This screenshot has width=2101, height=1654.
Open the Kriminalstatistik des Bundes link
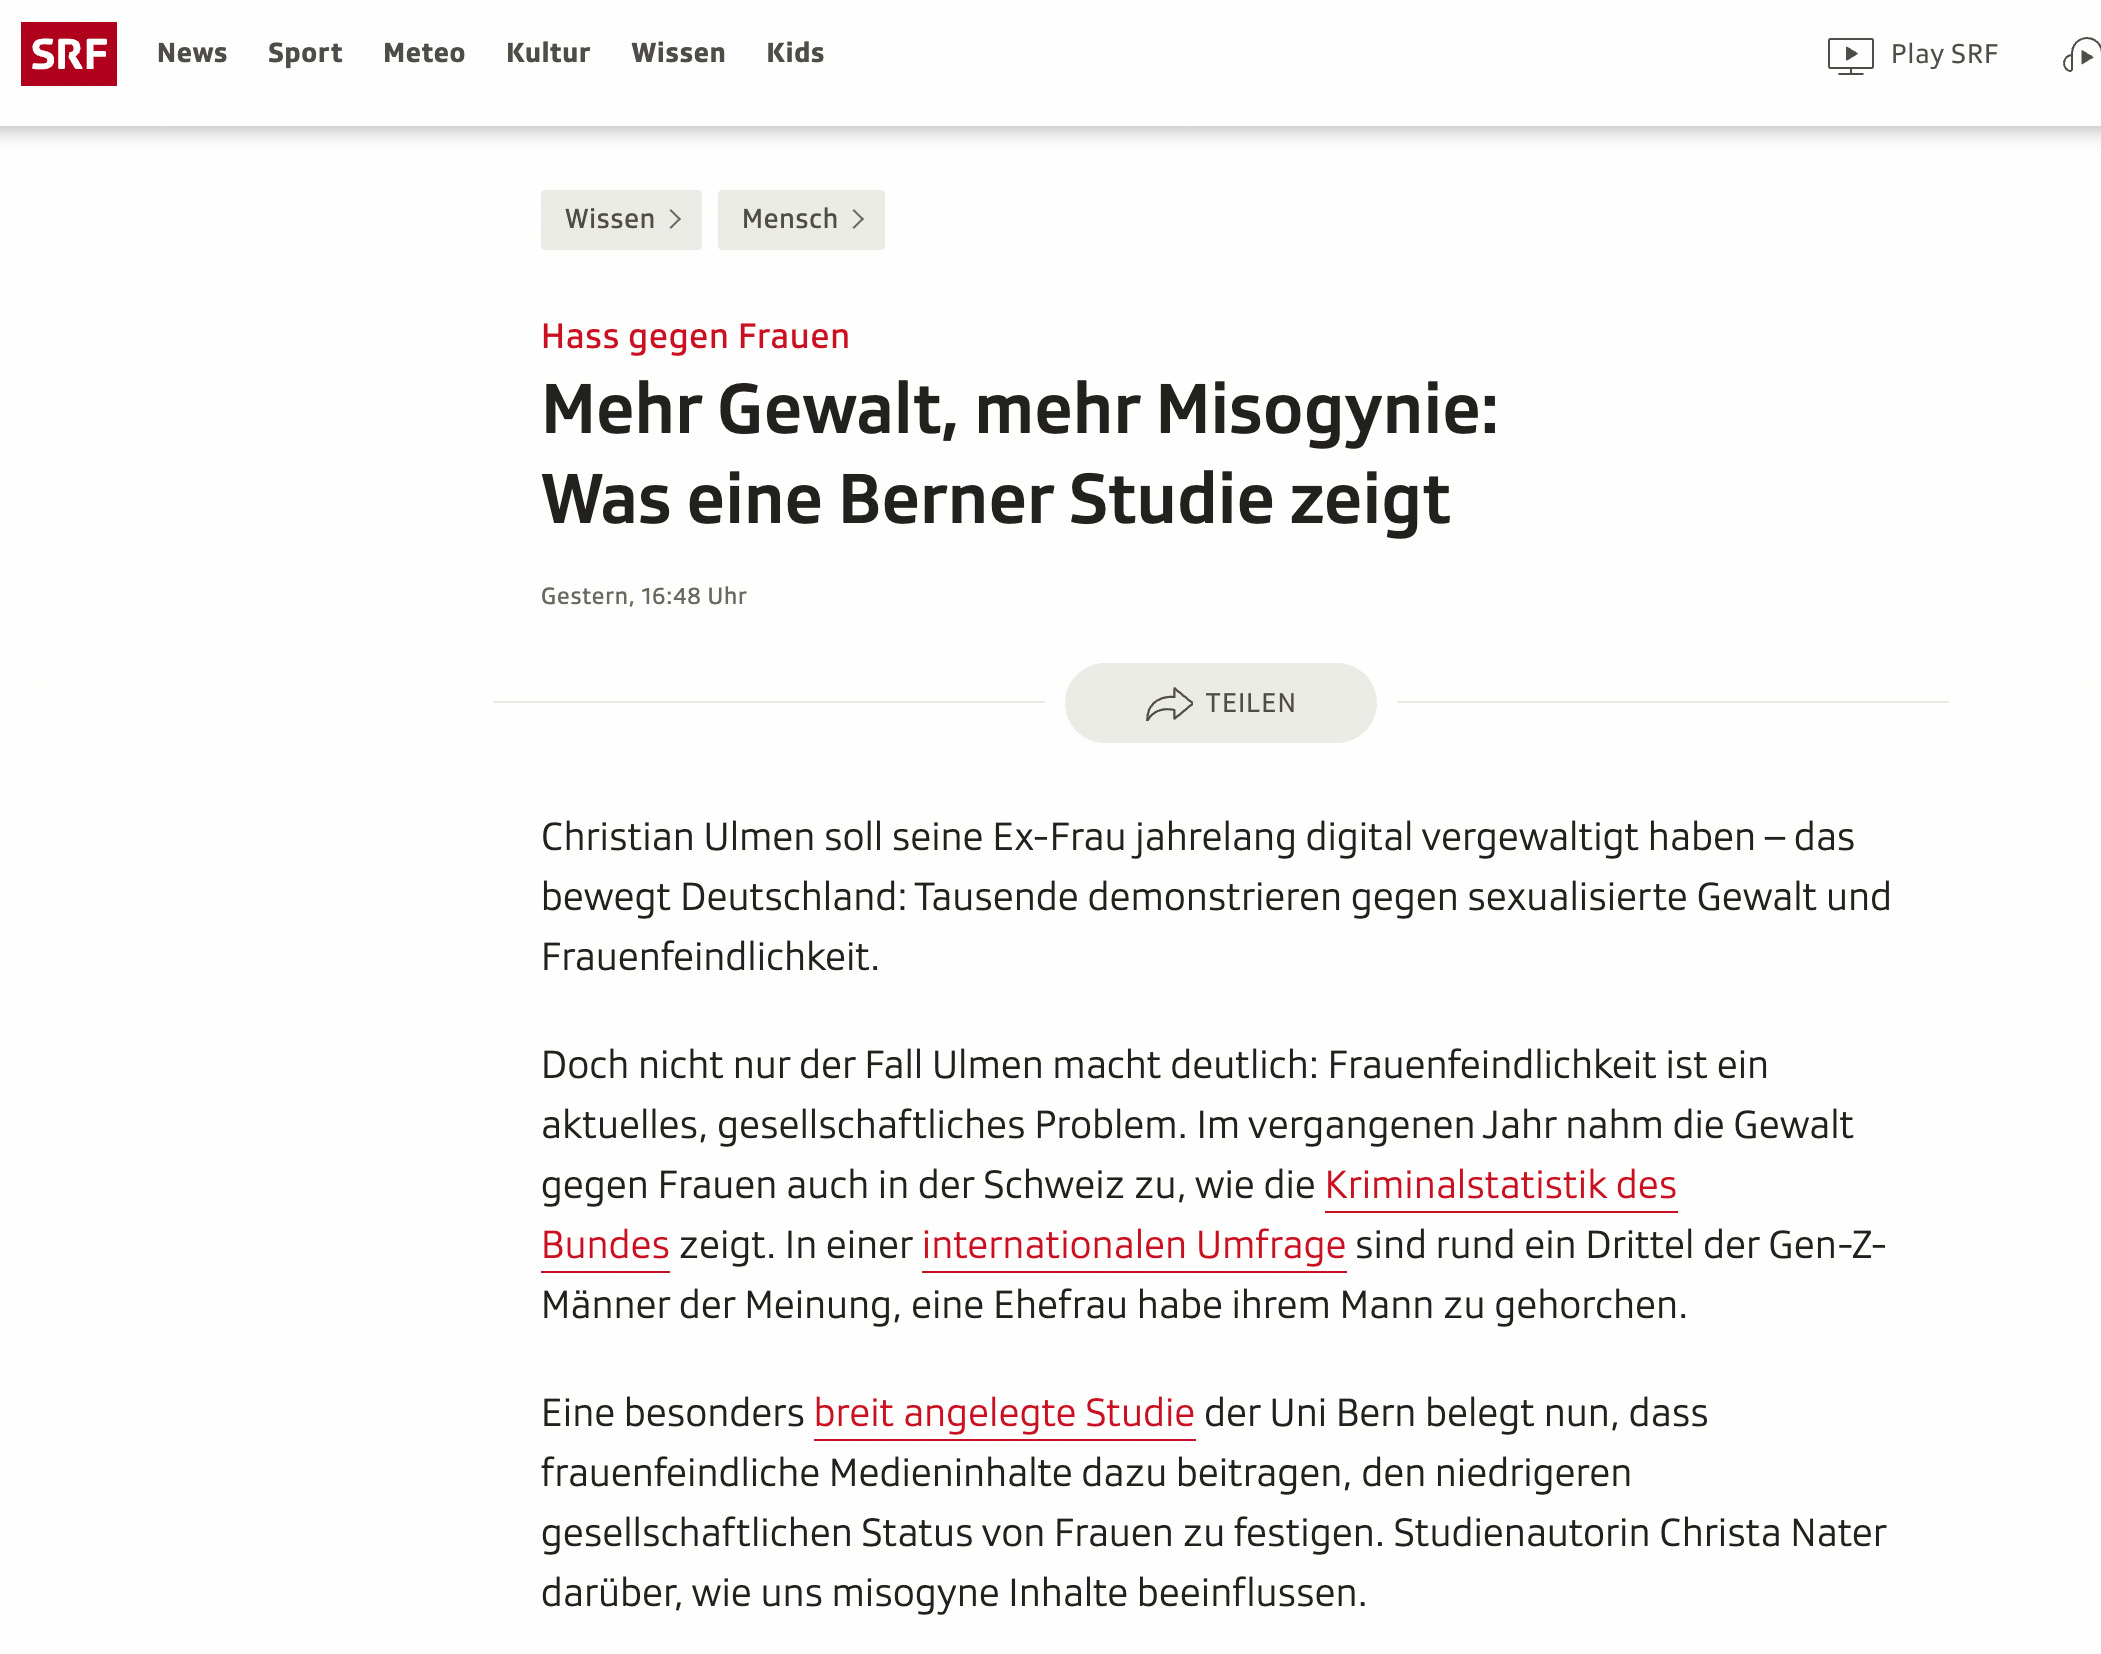point(1499,1185)
